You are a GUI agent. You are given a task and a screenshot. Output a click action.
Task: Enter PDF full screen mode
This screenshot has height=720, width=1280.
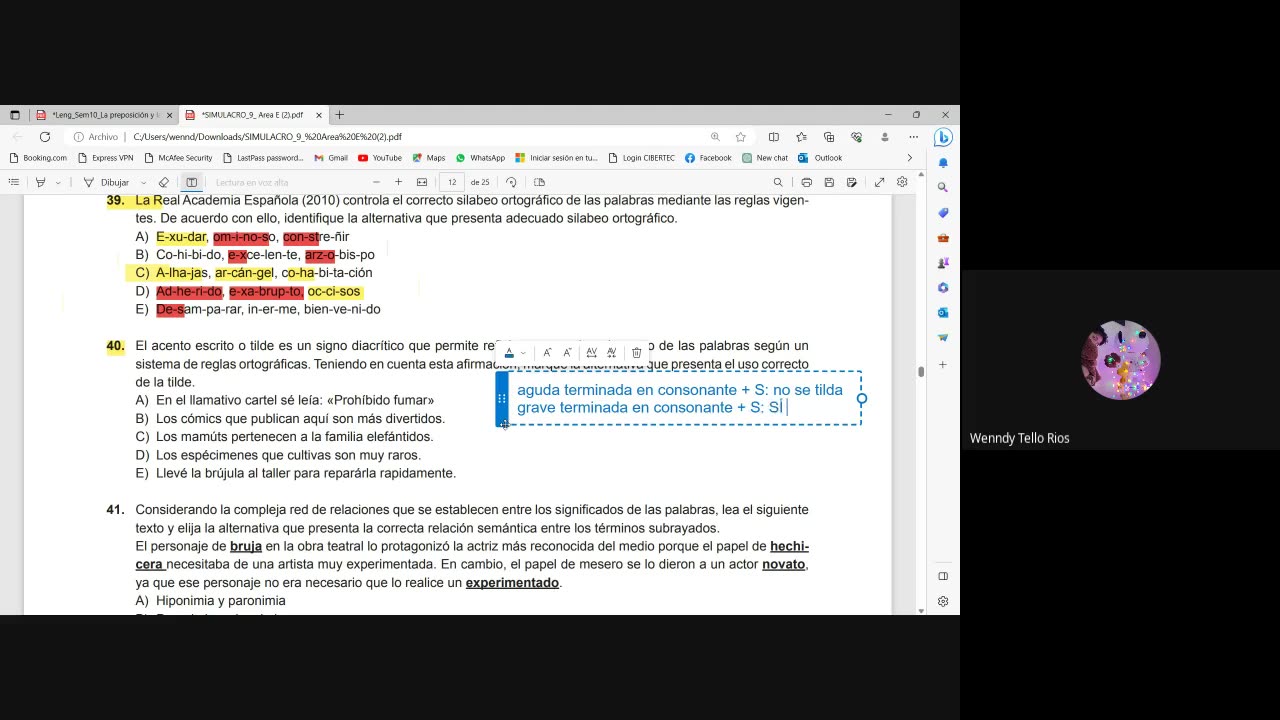click(879, 182)
